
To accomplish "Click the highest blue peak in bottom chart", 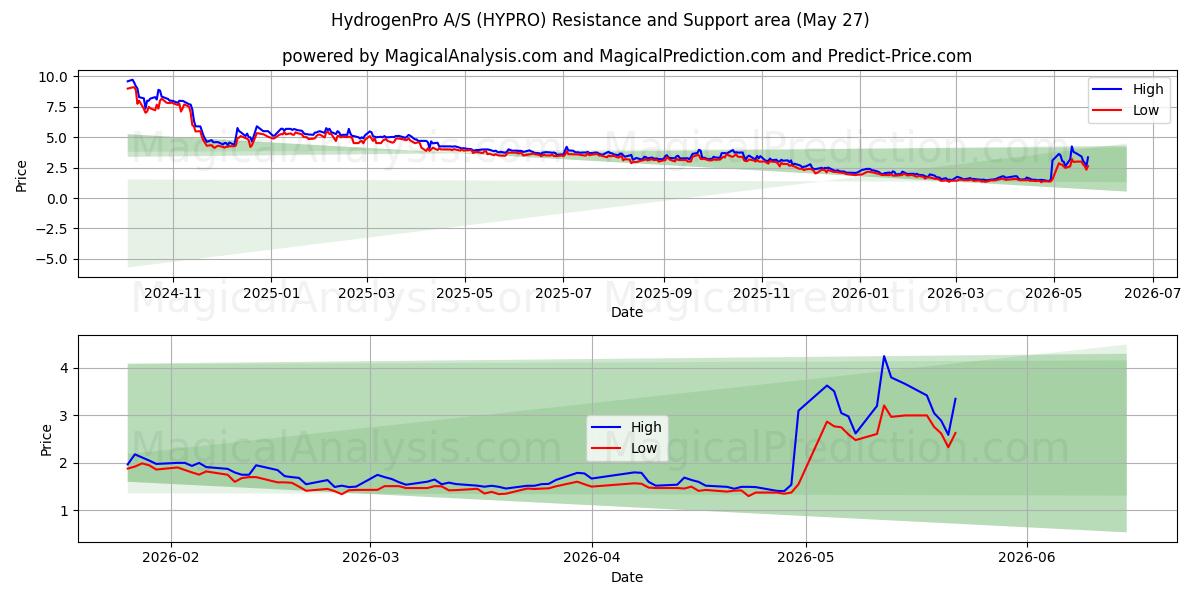I will click(884, 356).
